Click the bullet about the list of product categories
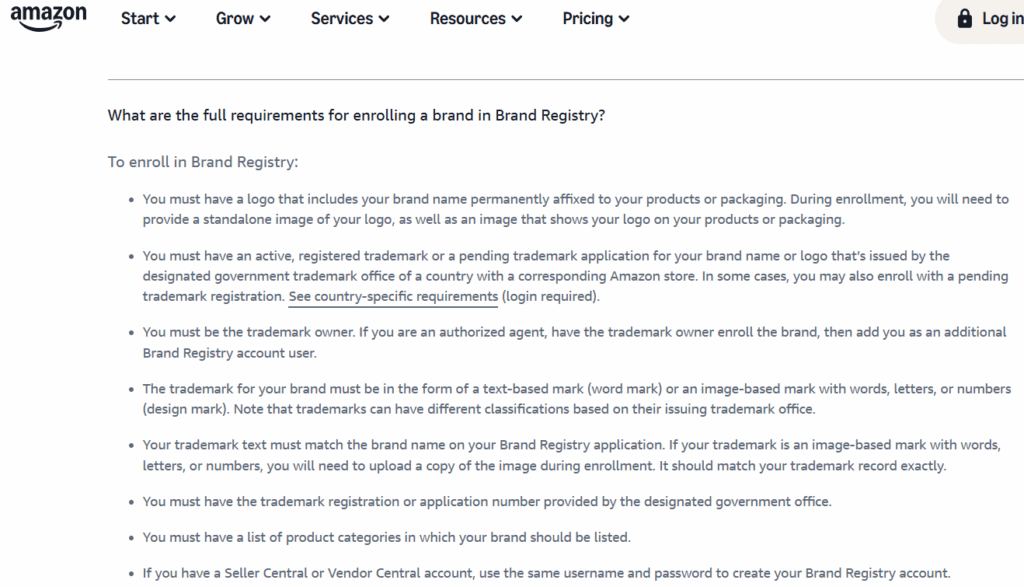This screenshot has height=587, width=1024. [387, 537]
